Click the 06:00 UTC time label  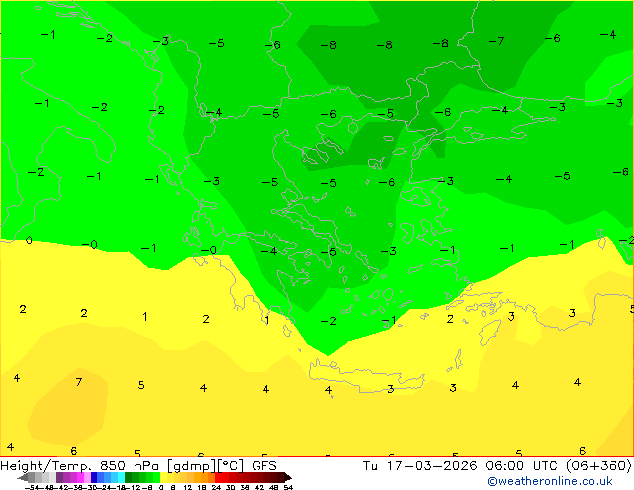pos(524,466)
